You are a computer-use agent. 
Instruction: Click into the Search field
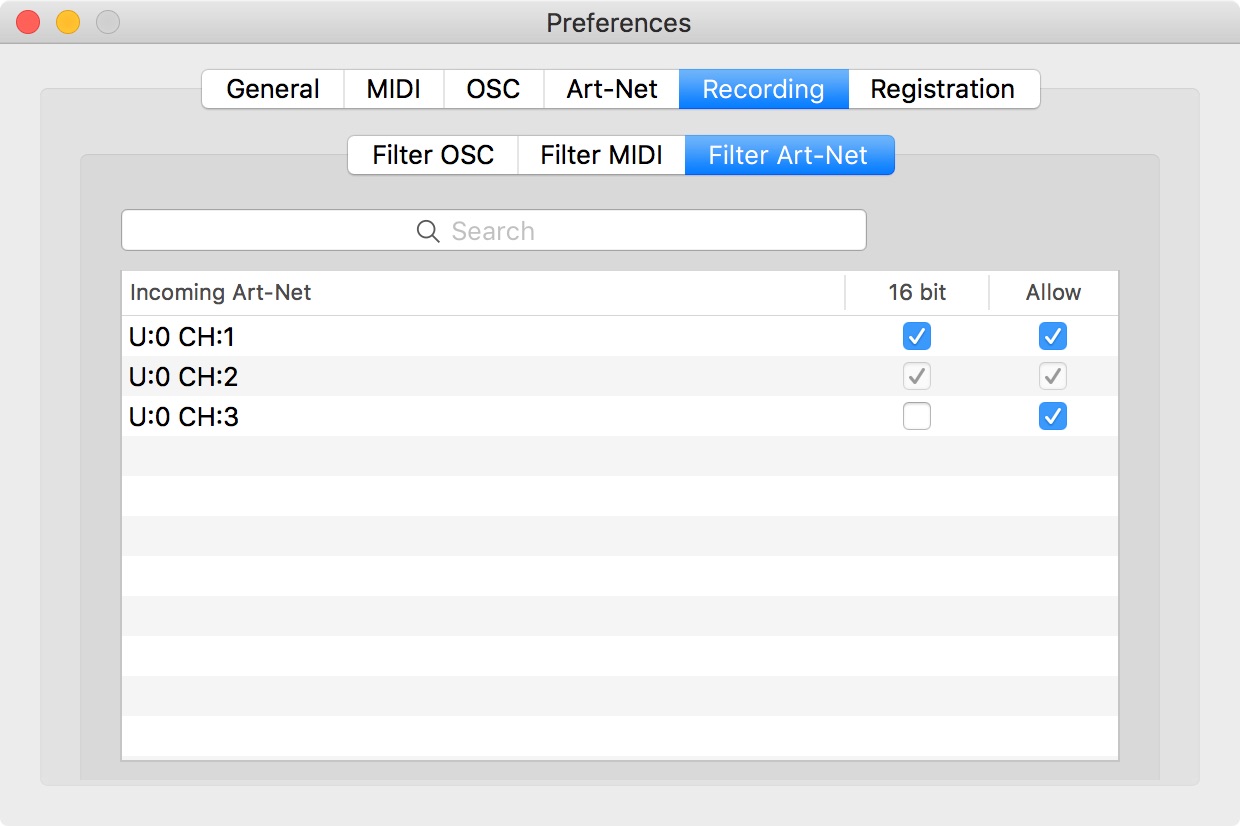coord(494,230)
